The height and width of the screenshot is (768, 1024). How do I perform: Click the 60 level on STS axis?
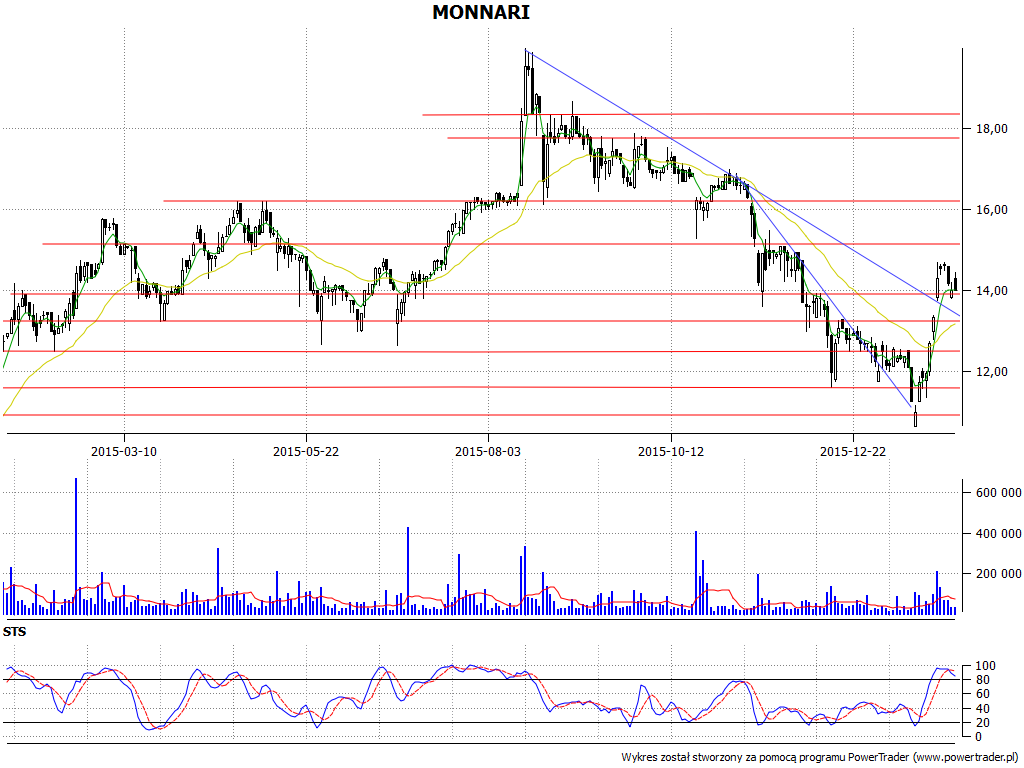(982, 694)
